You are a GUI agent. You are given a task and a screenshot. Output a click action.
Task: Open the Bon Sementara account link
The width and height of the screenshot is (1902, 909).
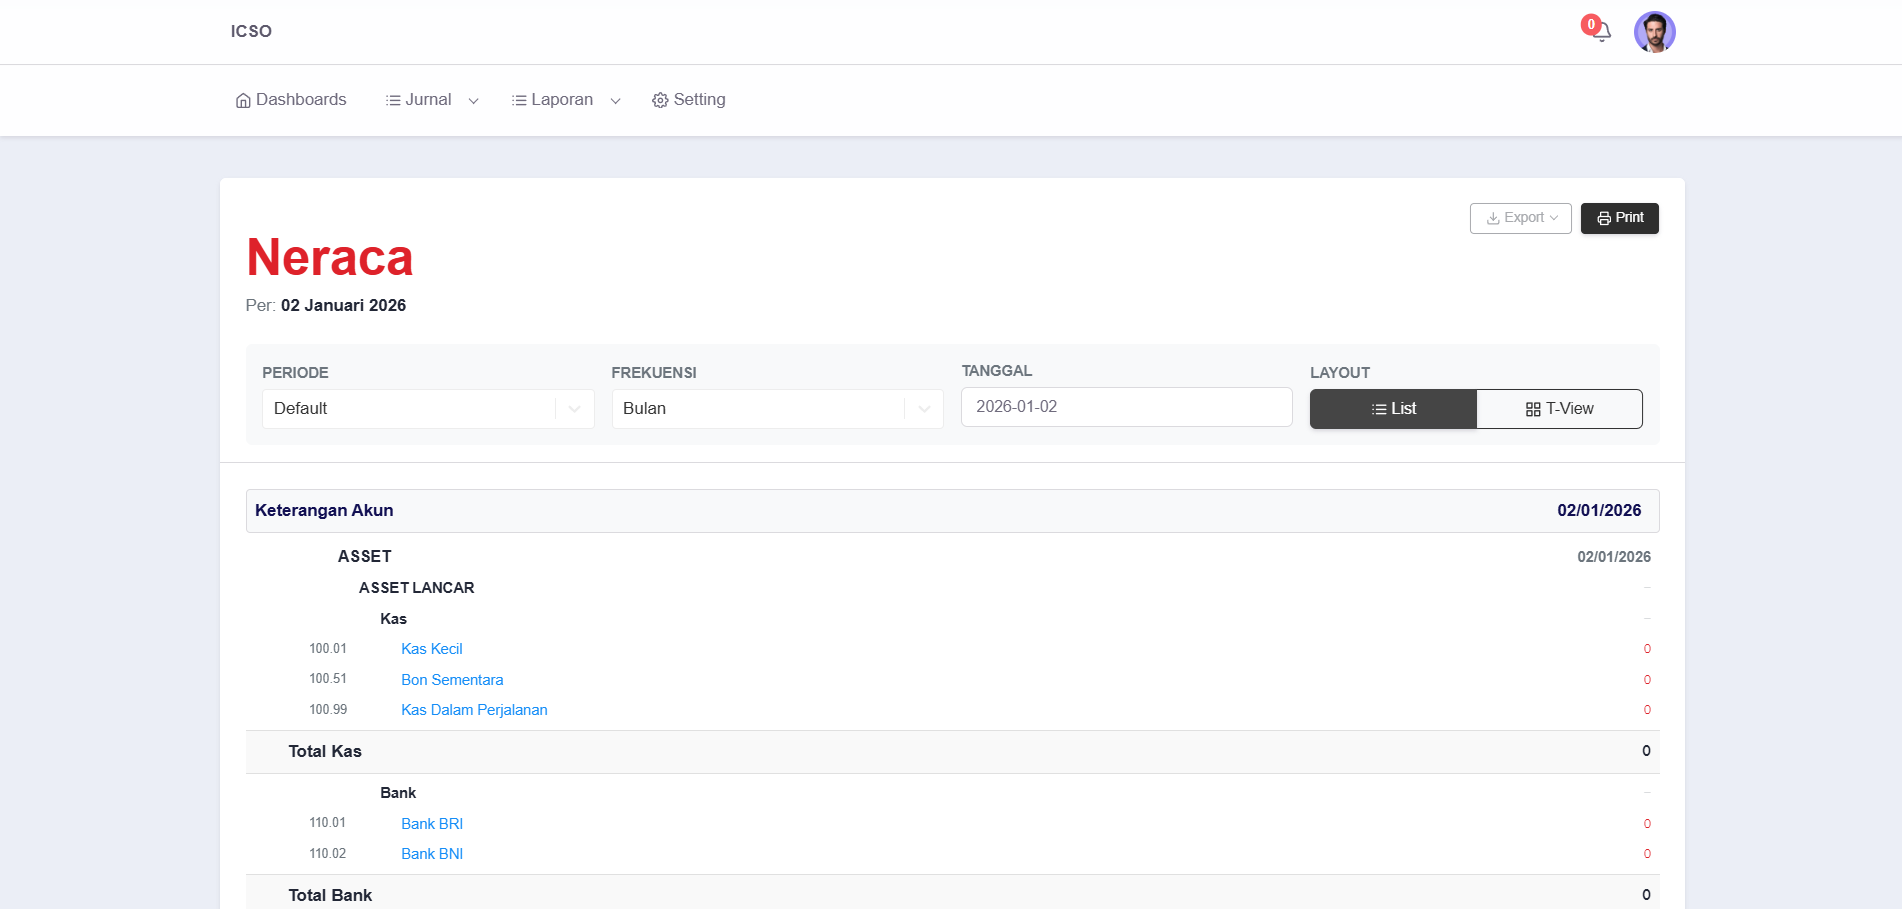click(452, 680)
